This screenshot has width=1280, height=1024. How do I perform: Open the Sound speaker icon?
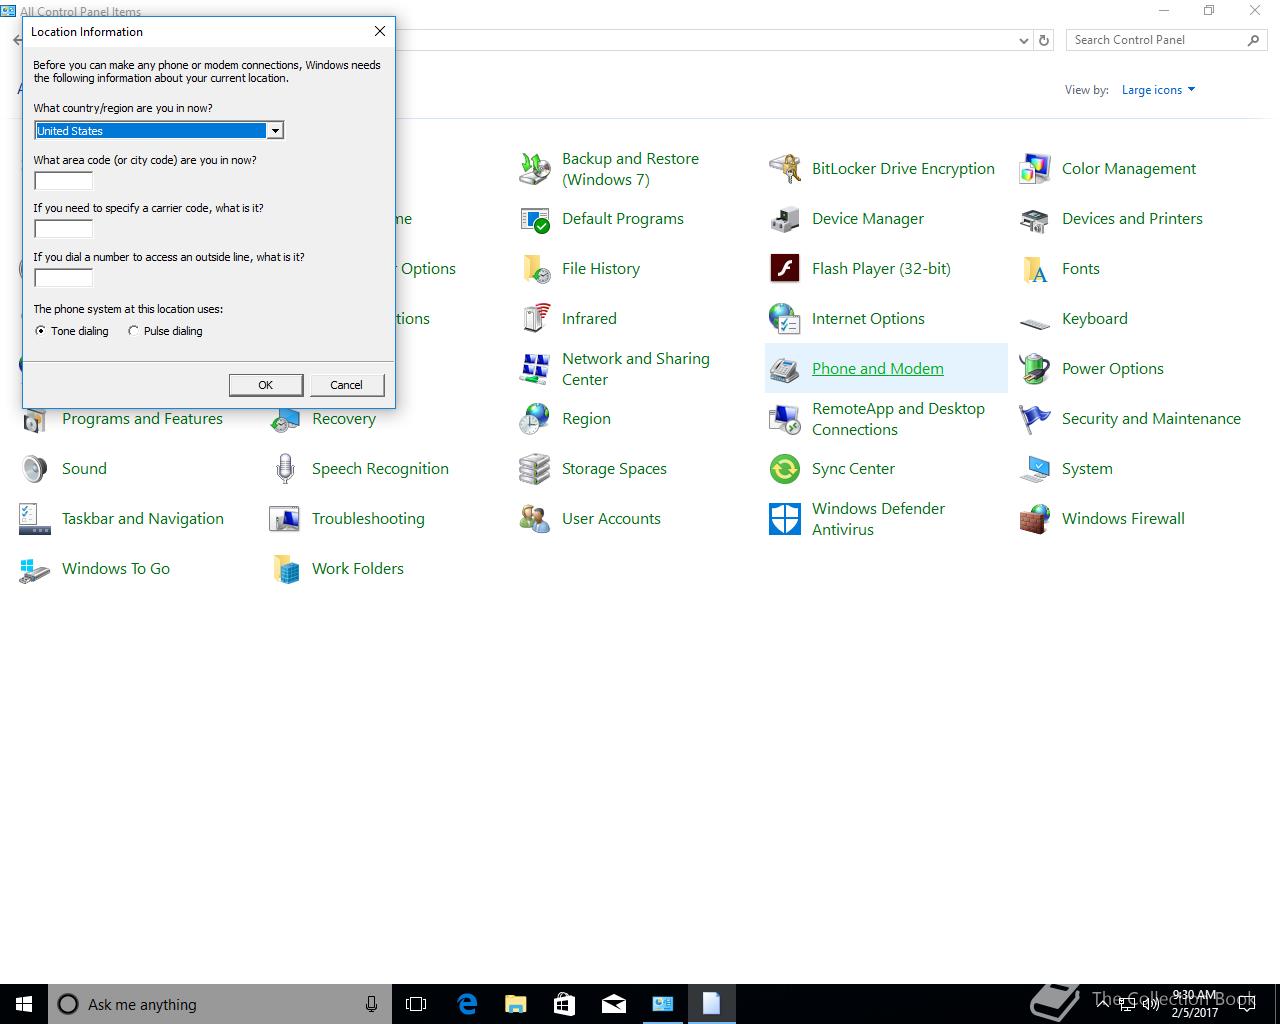(35, 469)
